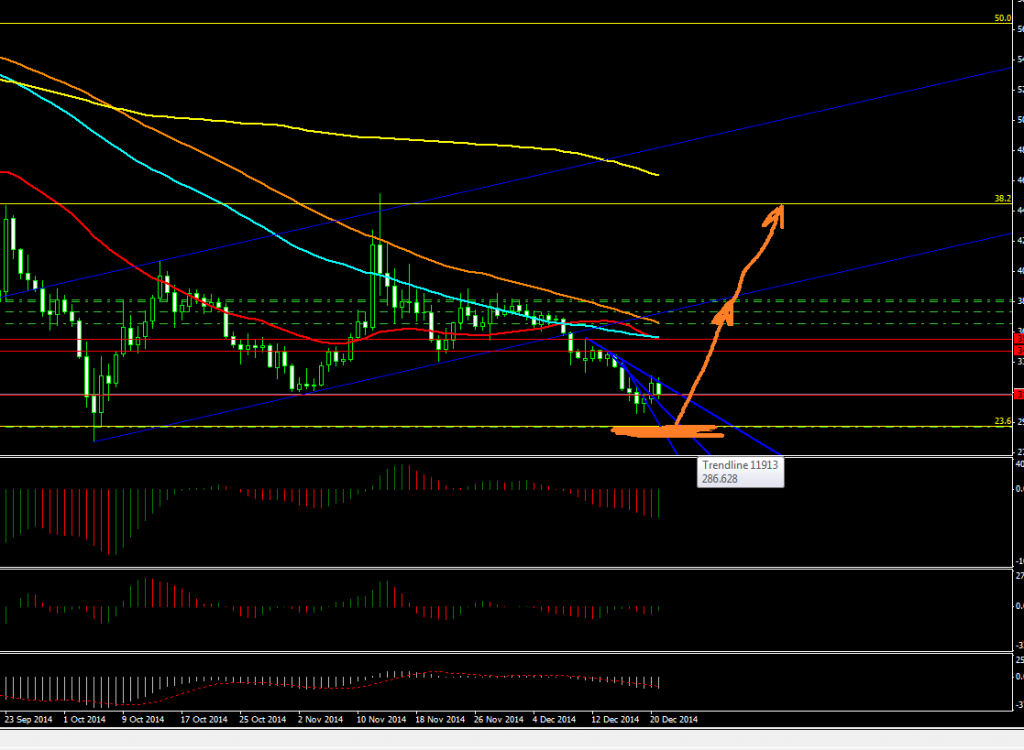Select the orange moving average line's right end
Screen dimensions: 1024x750
coord(655,323)
